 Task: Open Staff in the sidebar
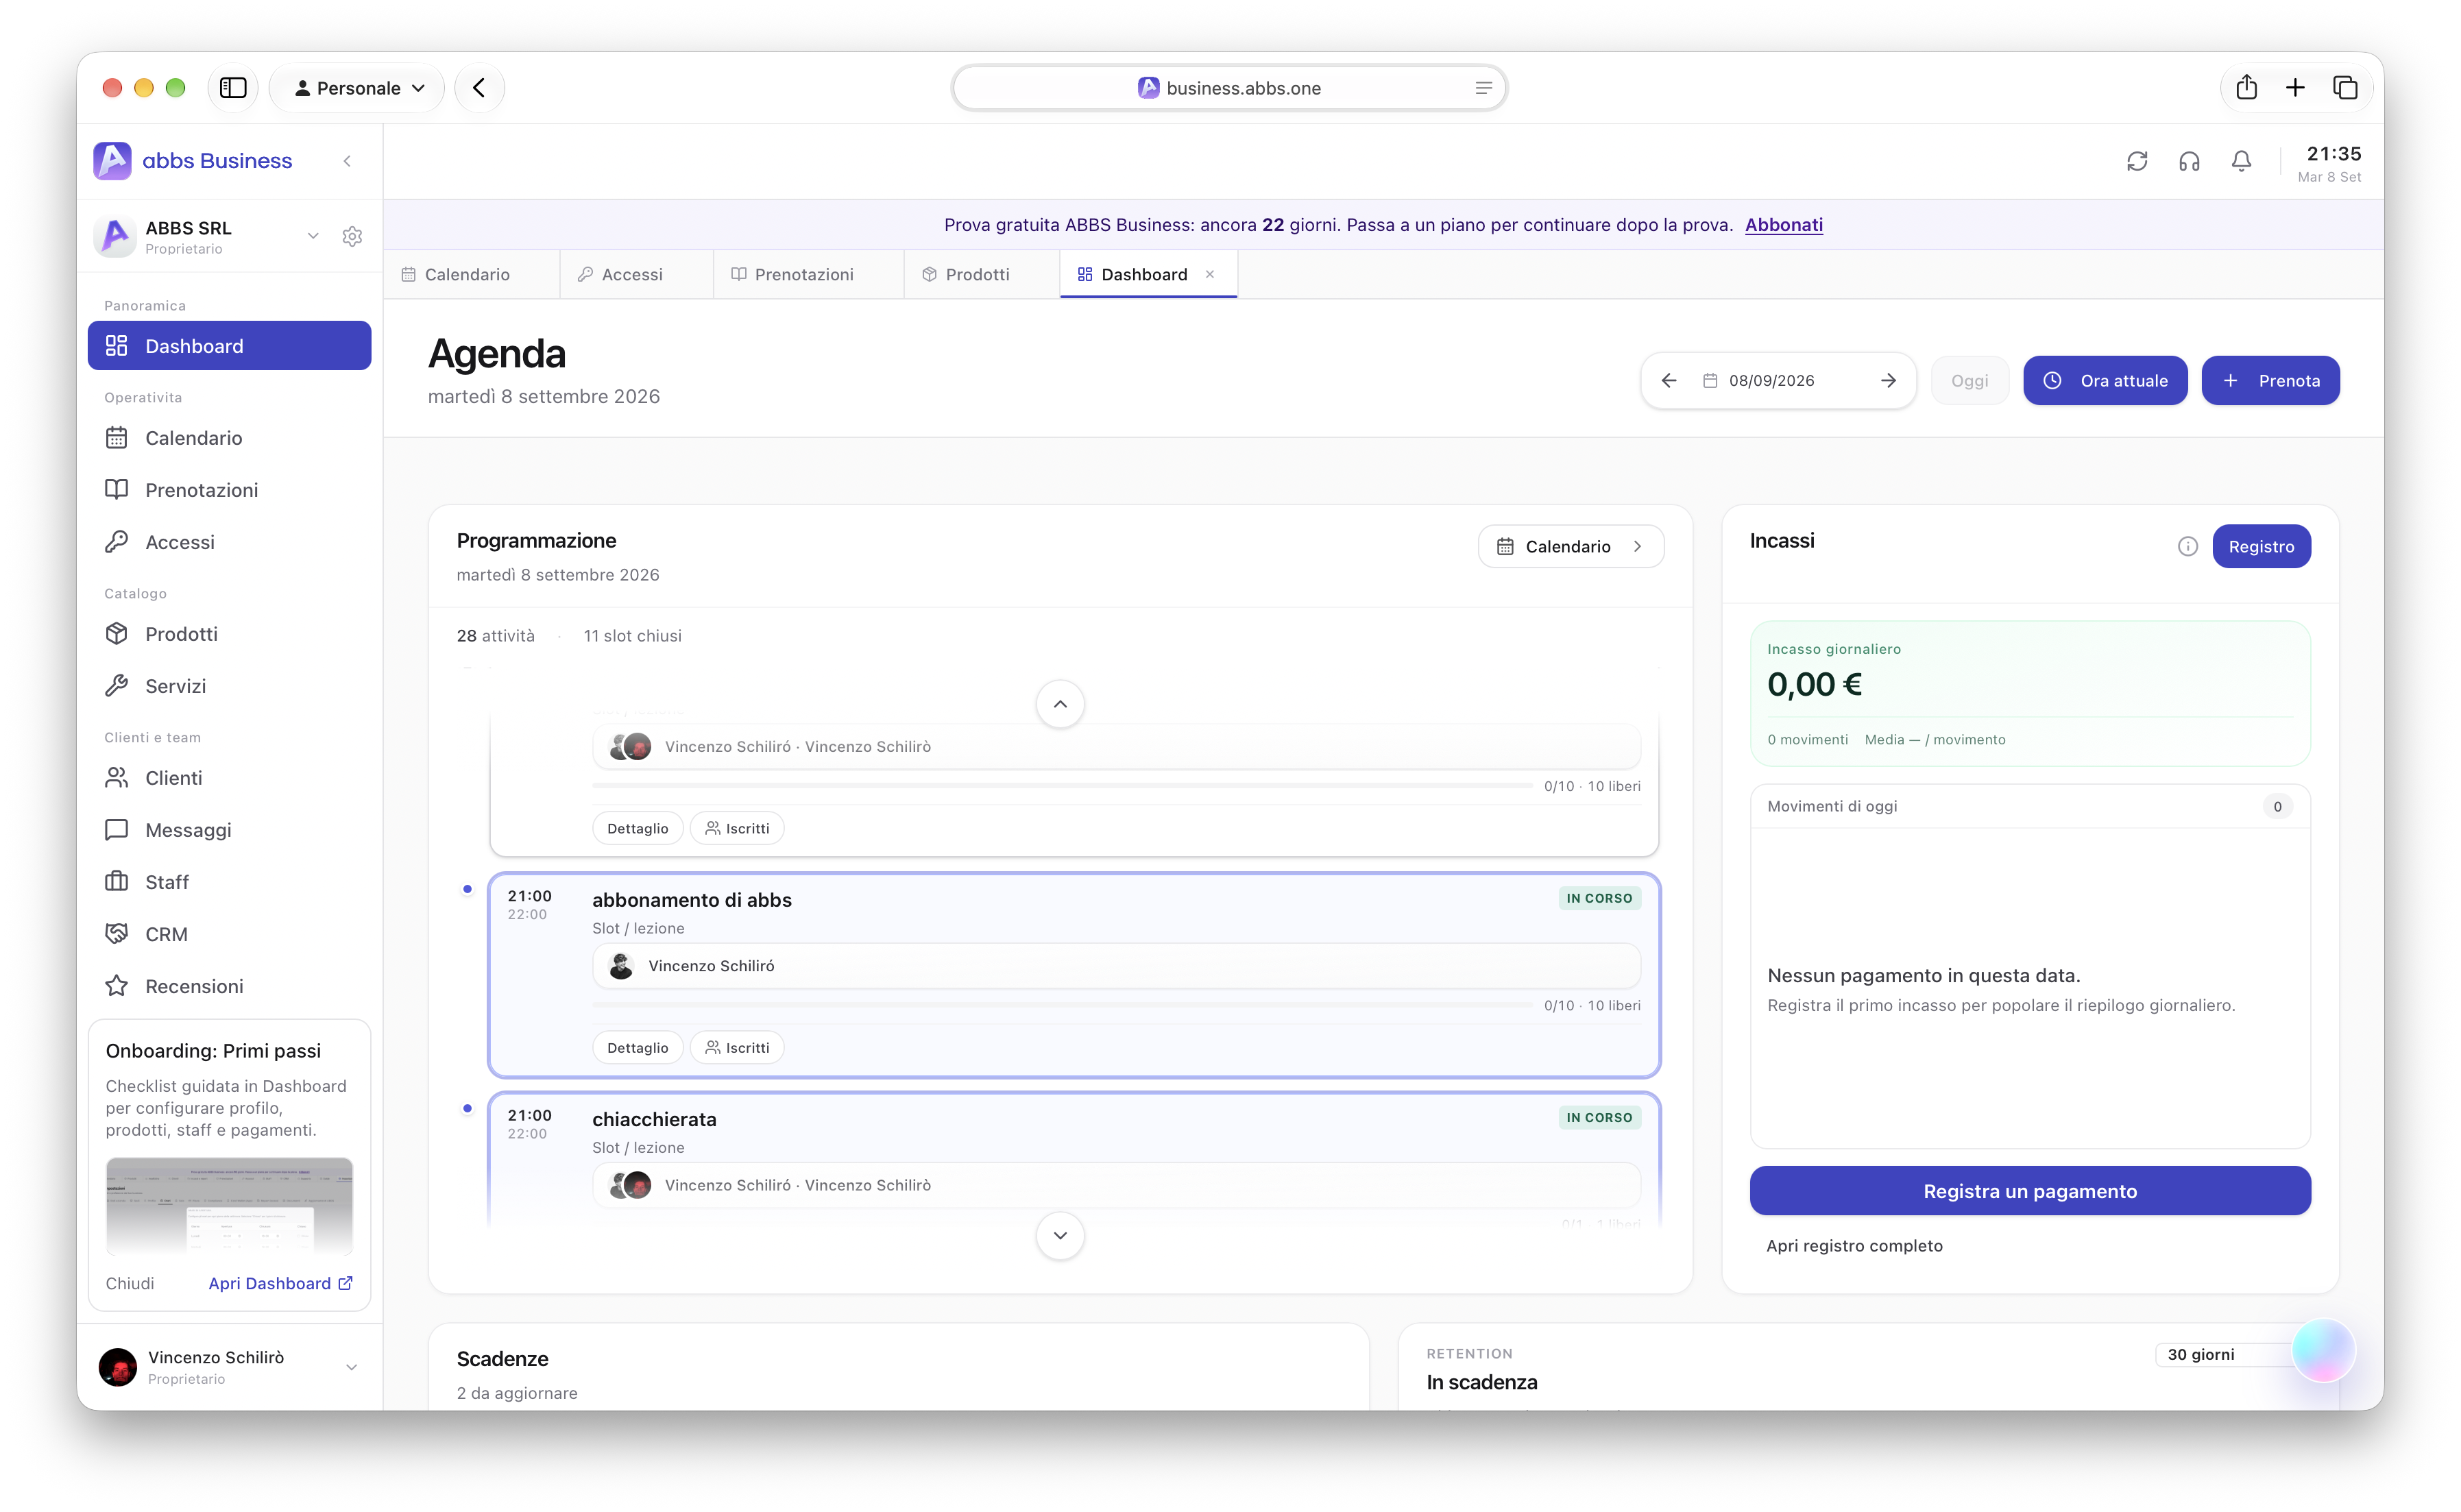tap(230, 882)
